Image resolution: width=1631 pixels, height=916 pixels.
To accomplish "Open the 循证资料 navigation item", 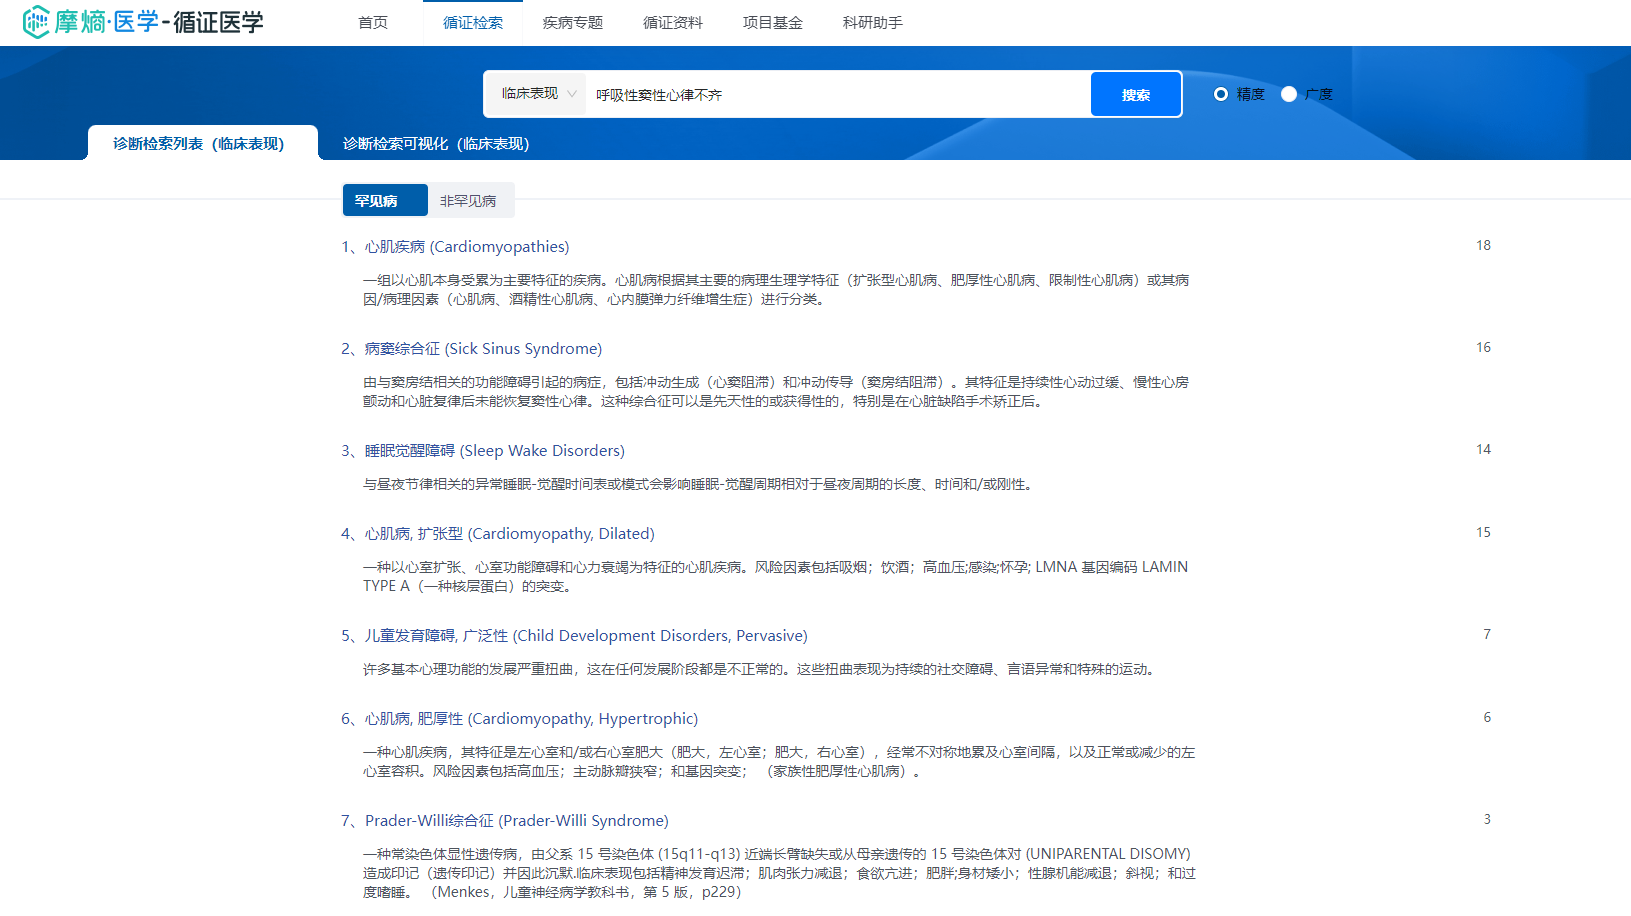I will point(673,23).
